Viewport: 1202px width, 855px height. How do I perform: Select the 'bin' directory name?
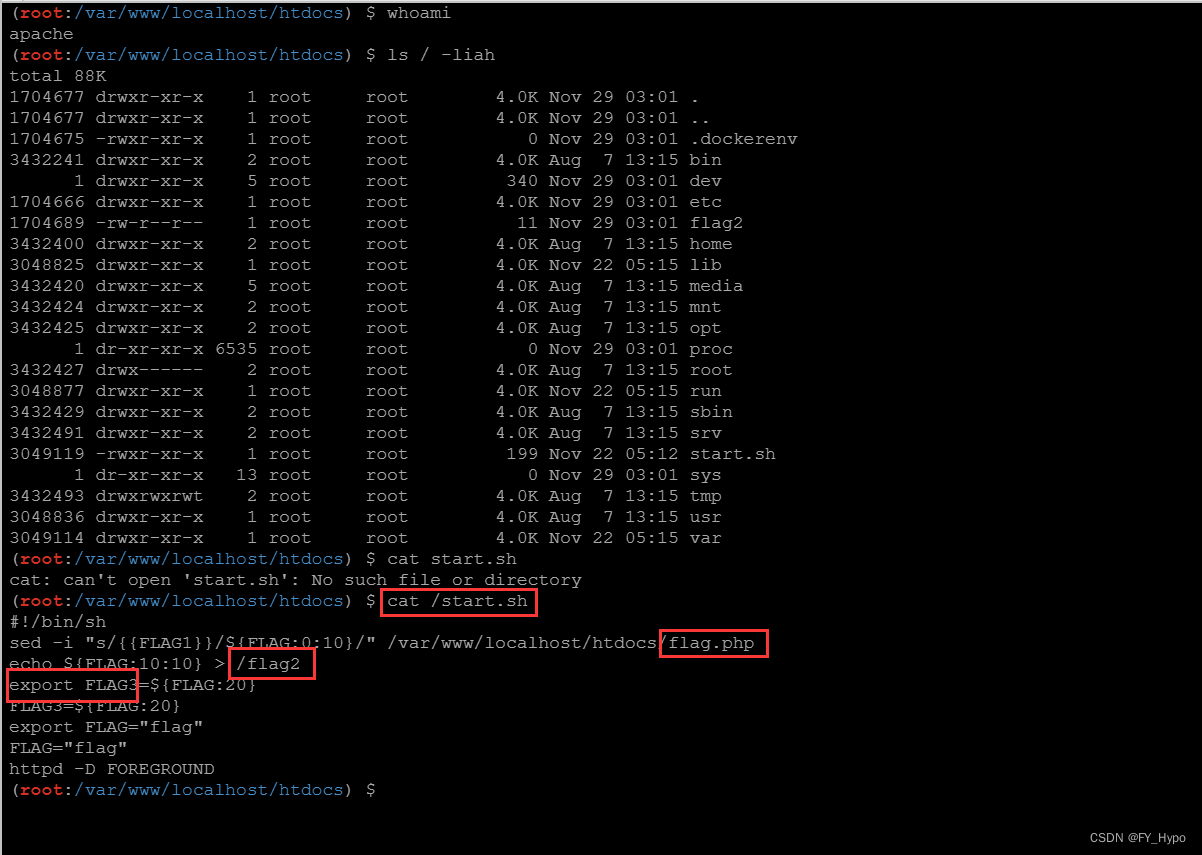[705, 160]
